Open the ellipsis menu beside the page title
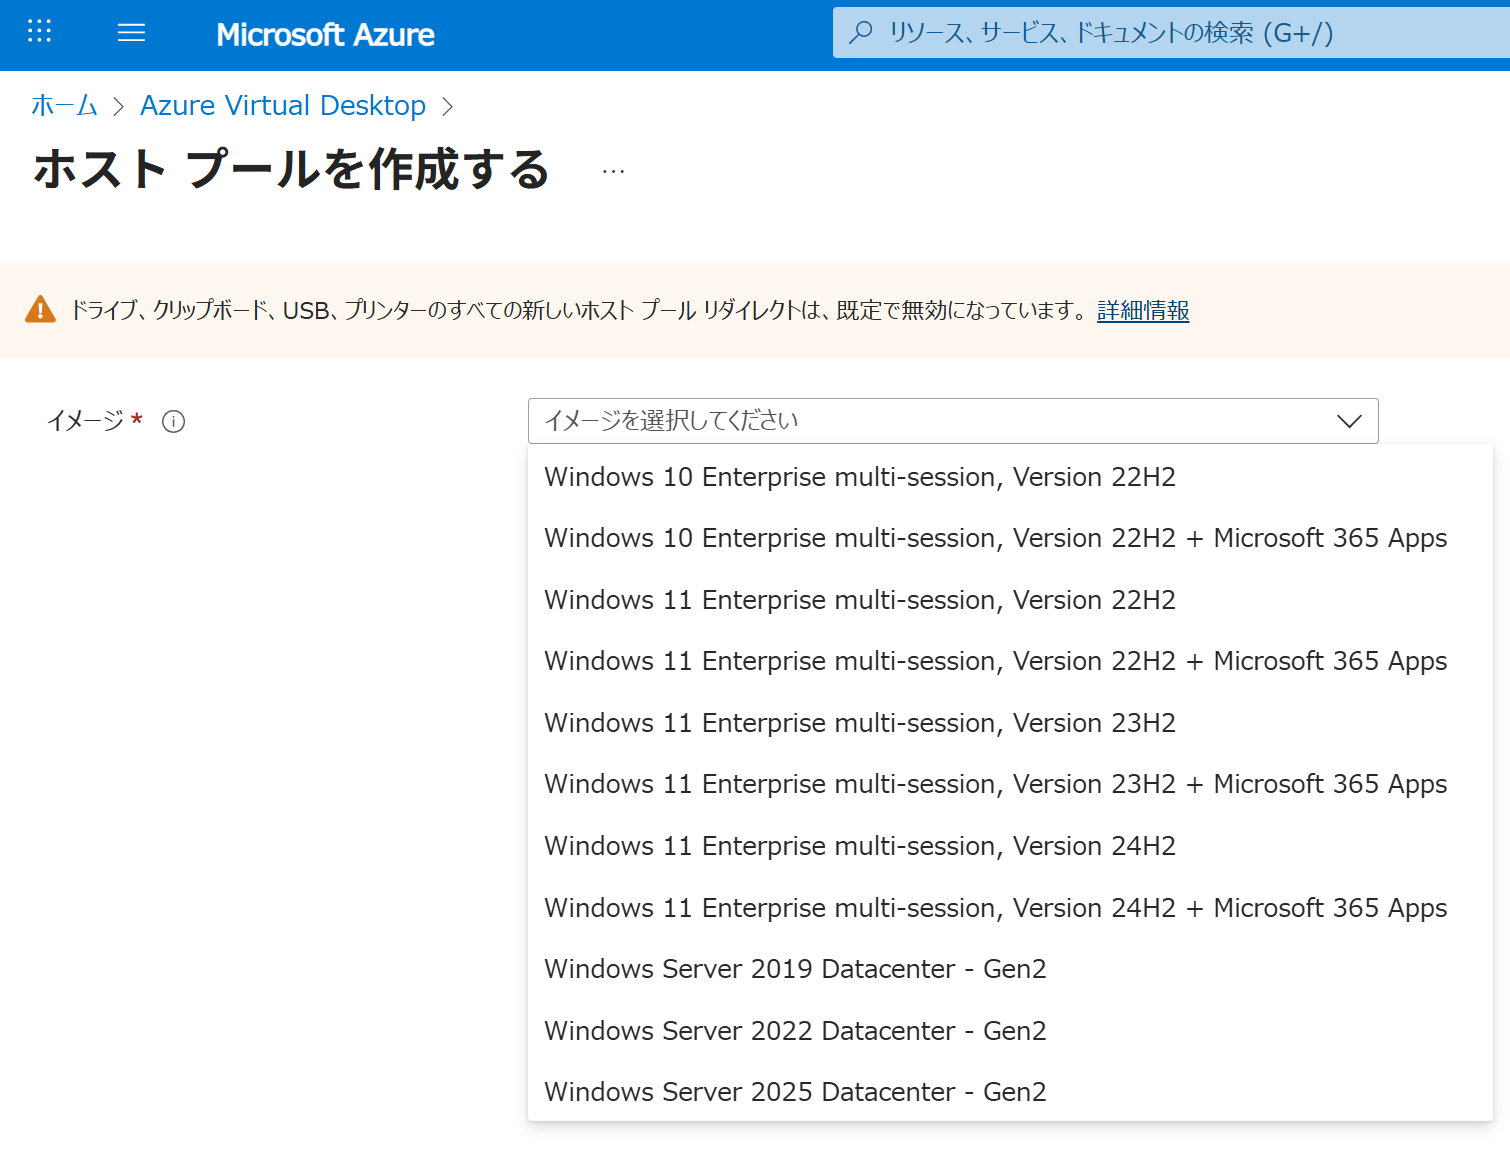 (613, 171)
